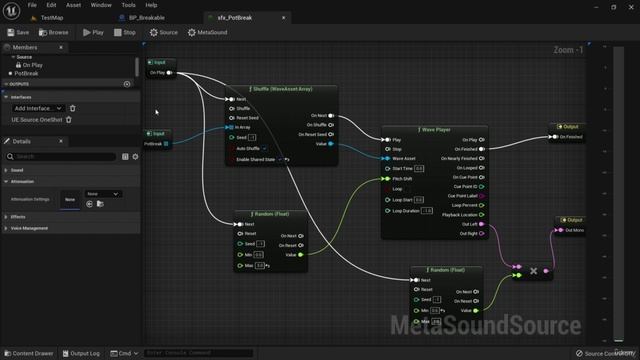Open the Tools menu
640x360 pixels.
click(x=128, y=5)
